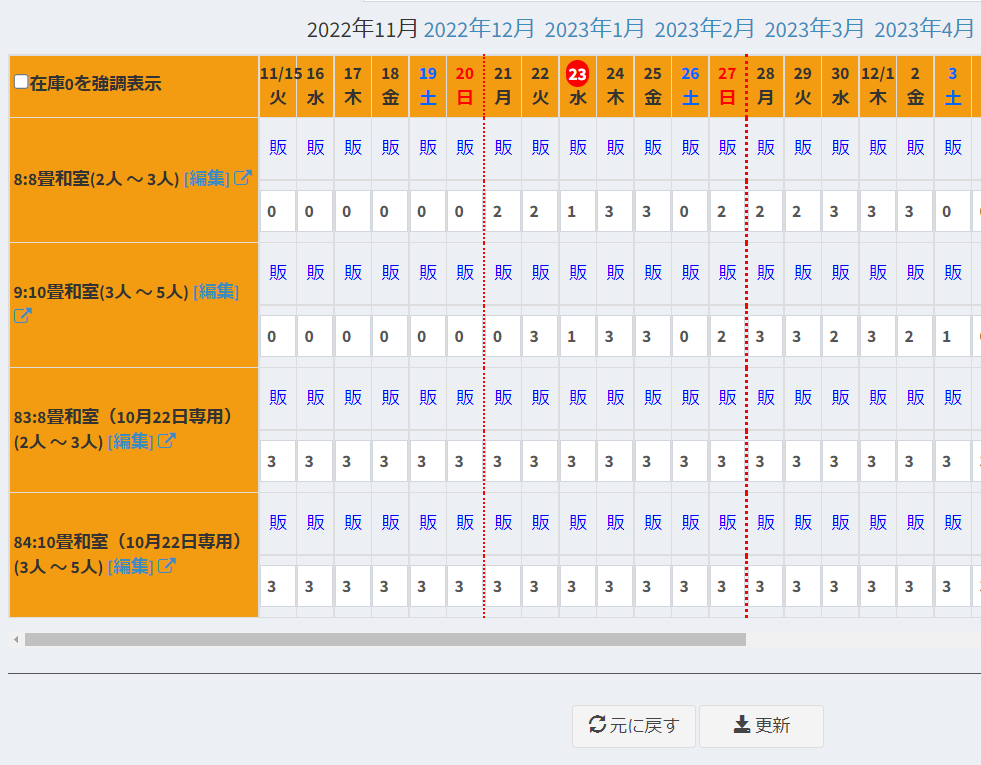Image resolution: width=981 pixels, height=765 pixels.
Task: Click the 更新 button
Action: [x=761, y=726]
